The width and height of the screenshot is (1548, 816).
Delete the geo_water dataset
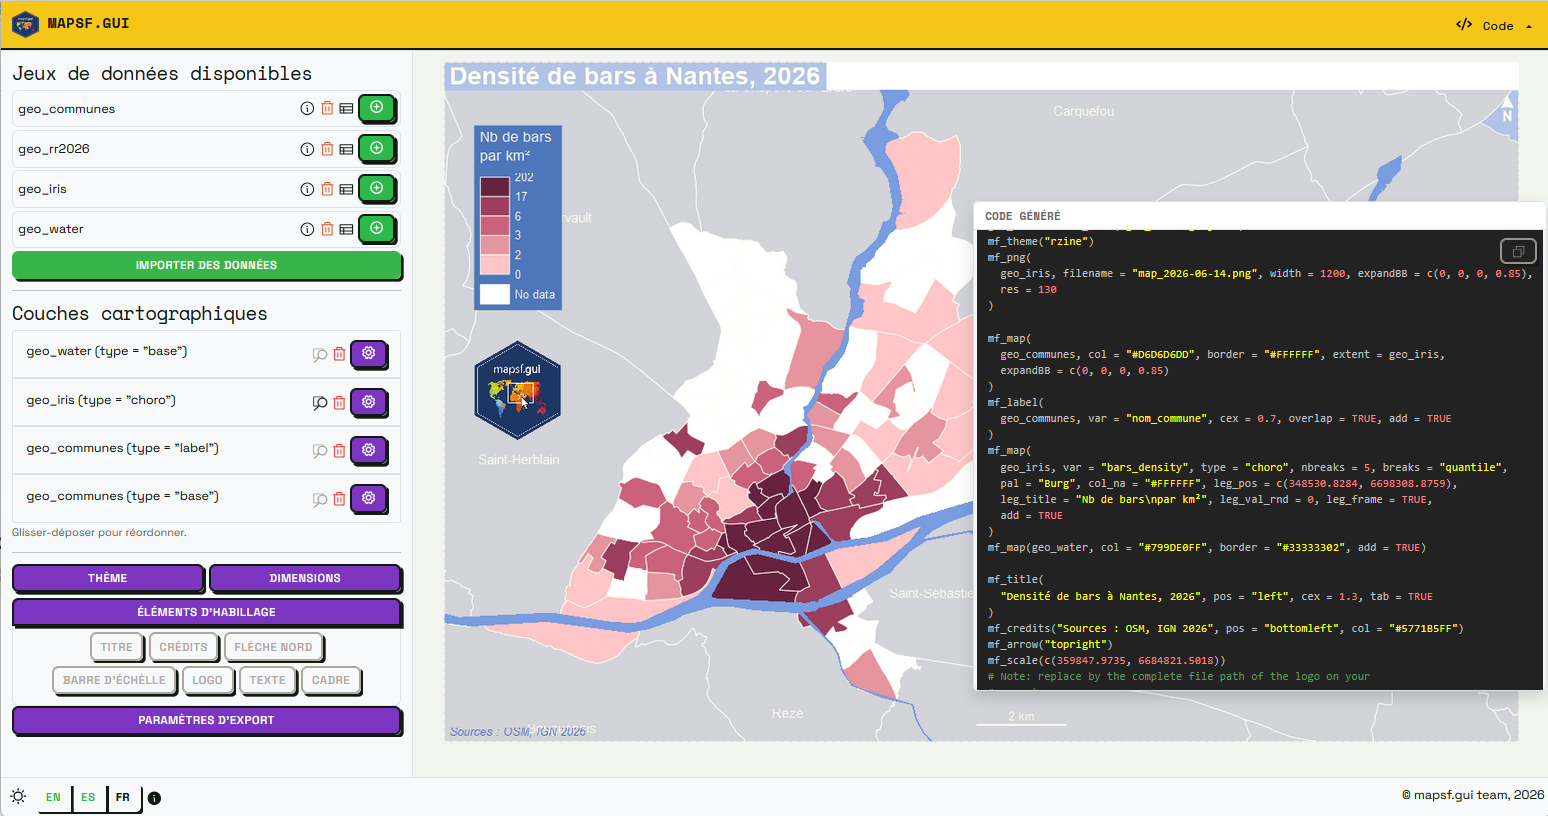(x=327, y=228)
